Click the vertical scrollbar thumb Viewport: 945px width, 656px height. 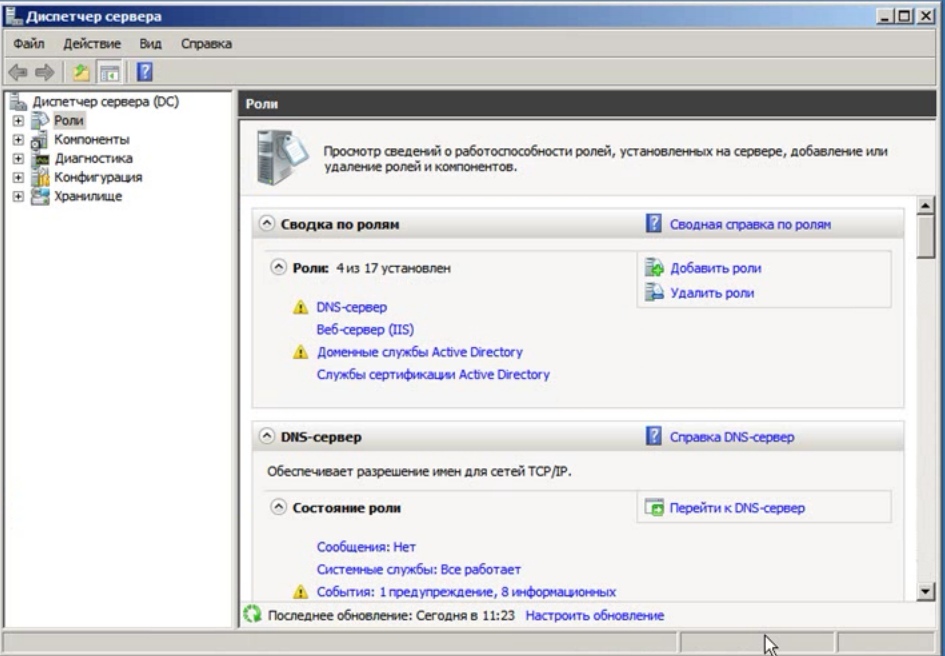coord(925,237)
